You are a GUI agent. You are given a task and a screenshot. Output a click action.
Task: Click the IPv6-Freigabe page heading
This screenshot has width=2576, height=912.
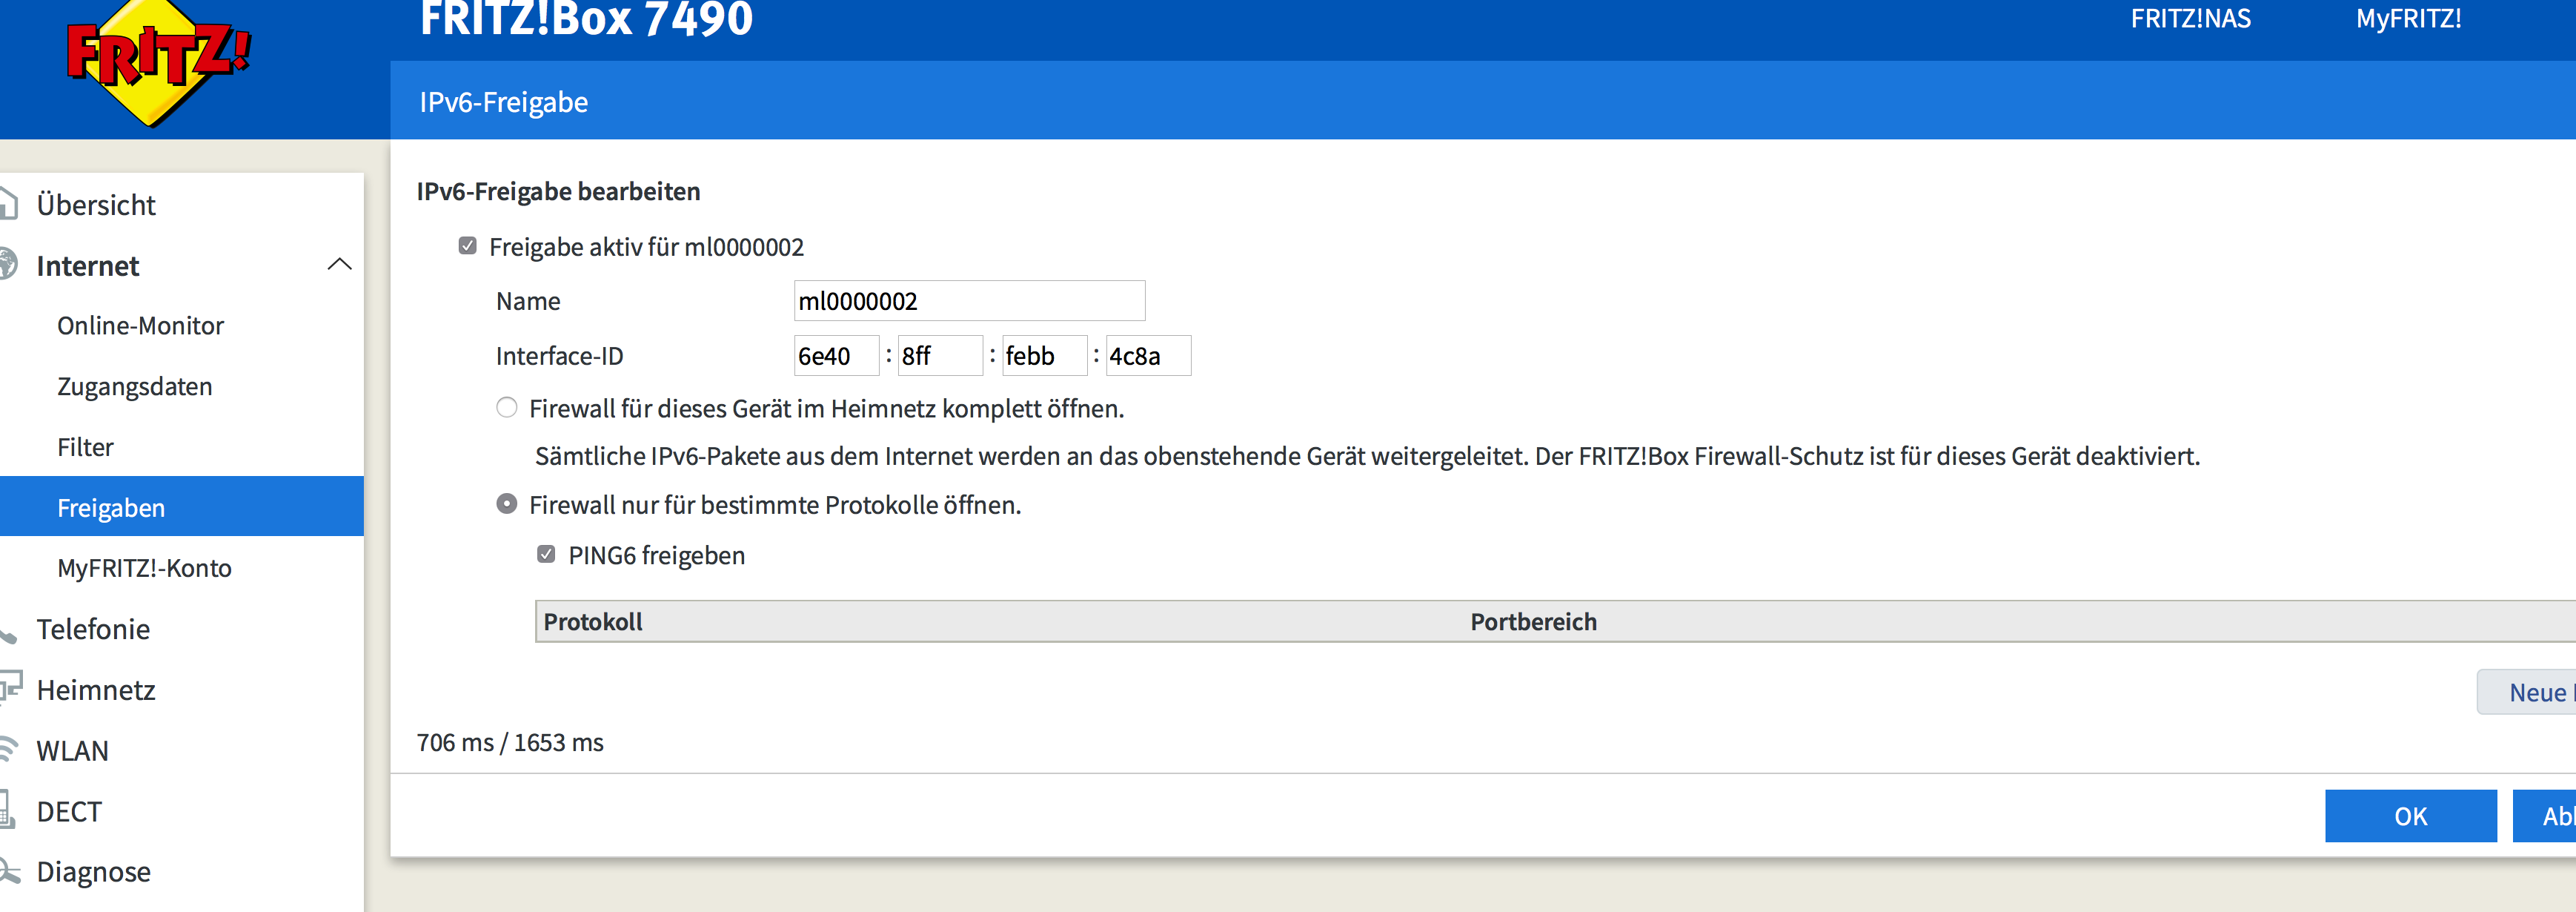pyautogui.click(x=503, y=103)
